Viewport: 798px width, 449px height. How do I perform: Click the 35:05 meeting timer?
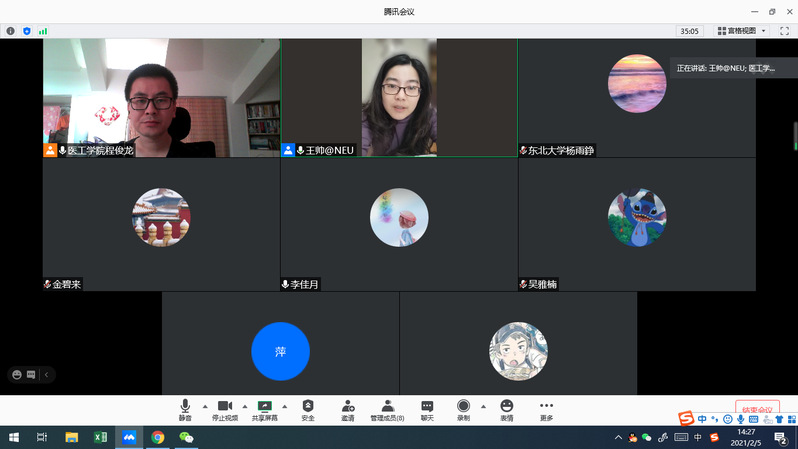pyautogui.click(x=690, y=31)
